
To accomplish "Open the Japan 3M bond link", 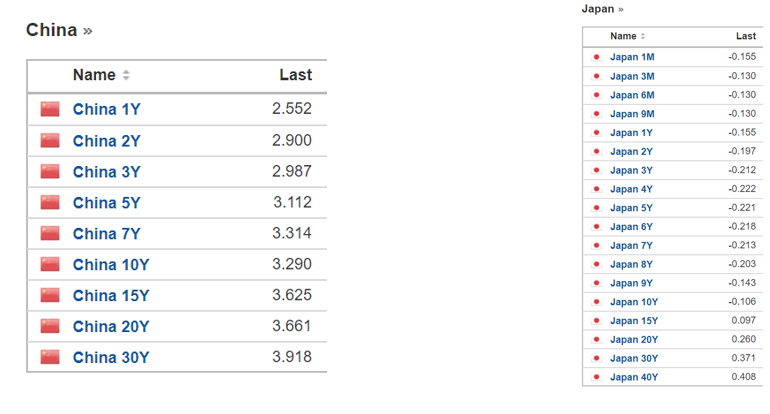I will [632, 76].
